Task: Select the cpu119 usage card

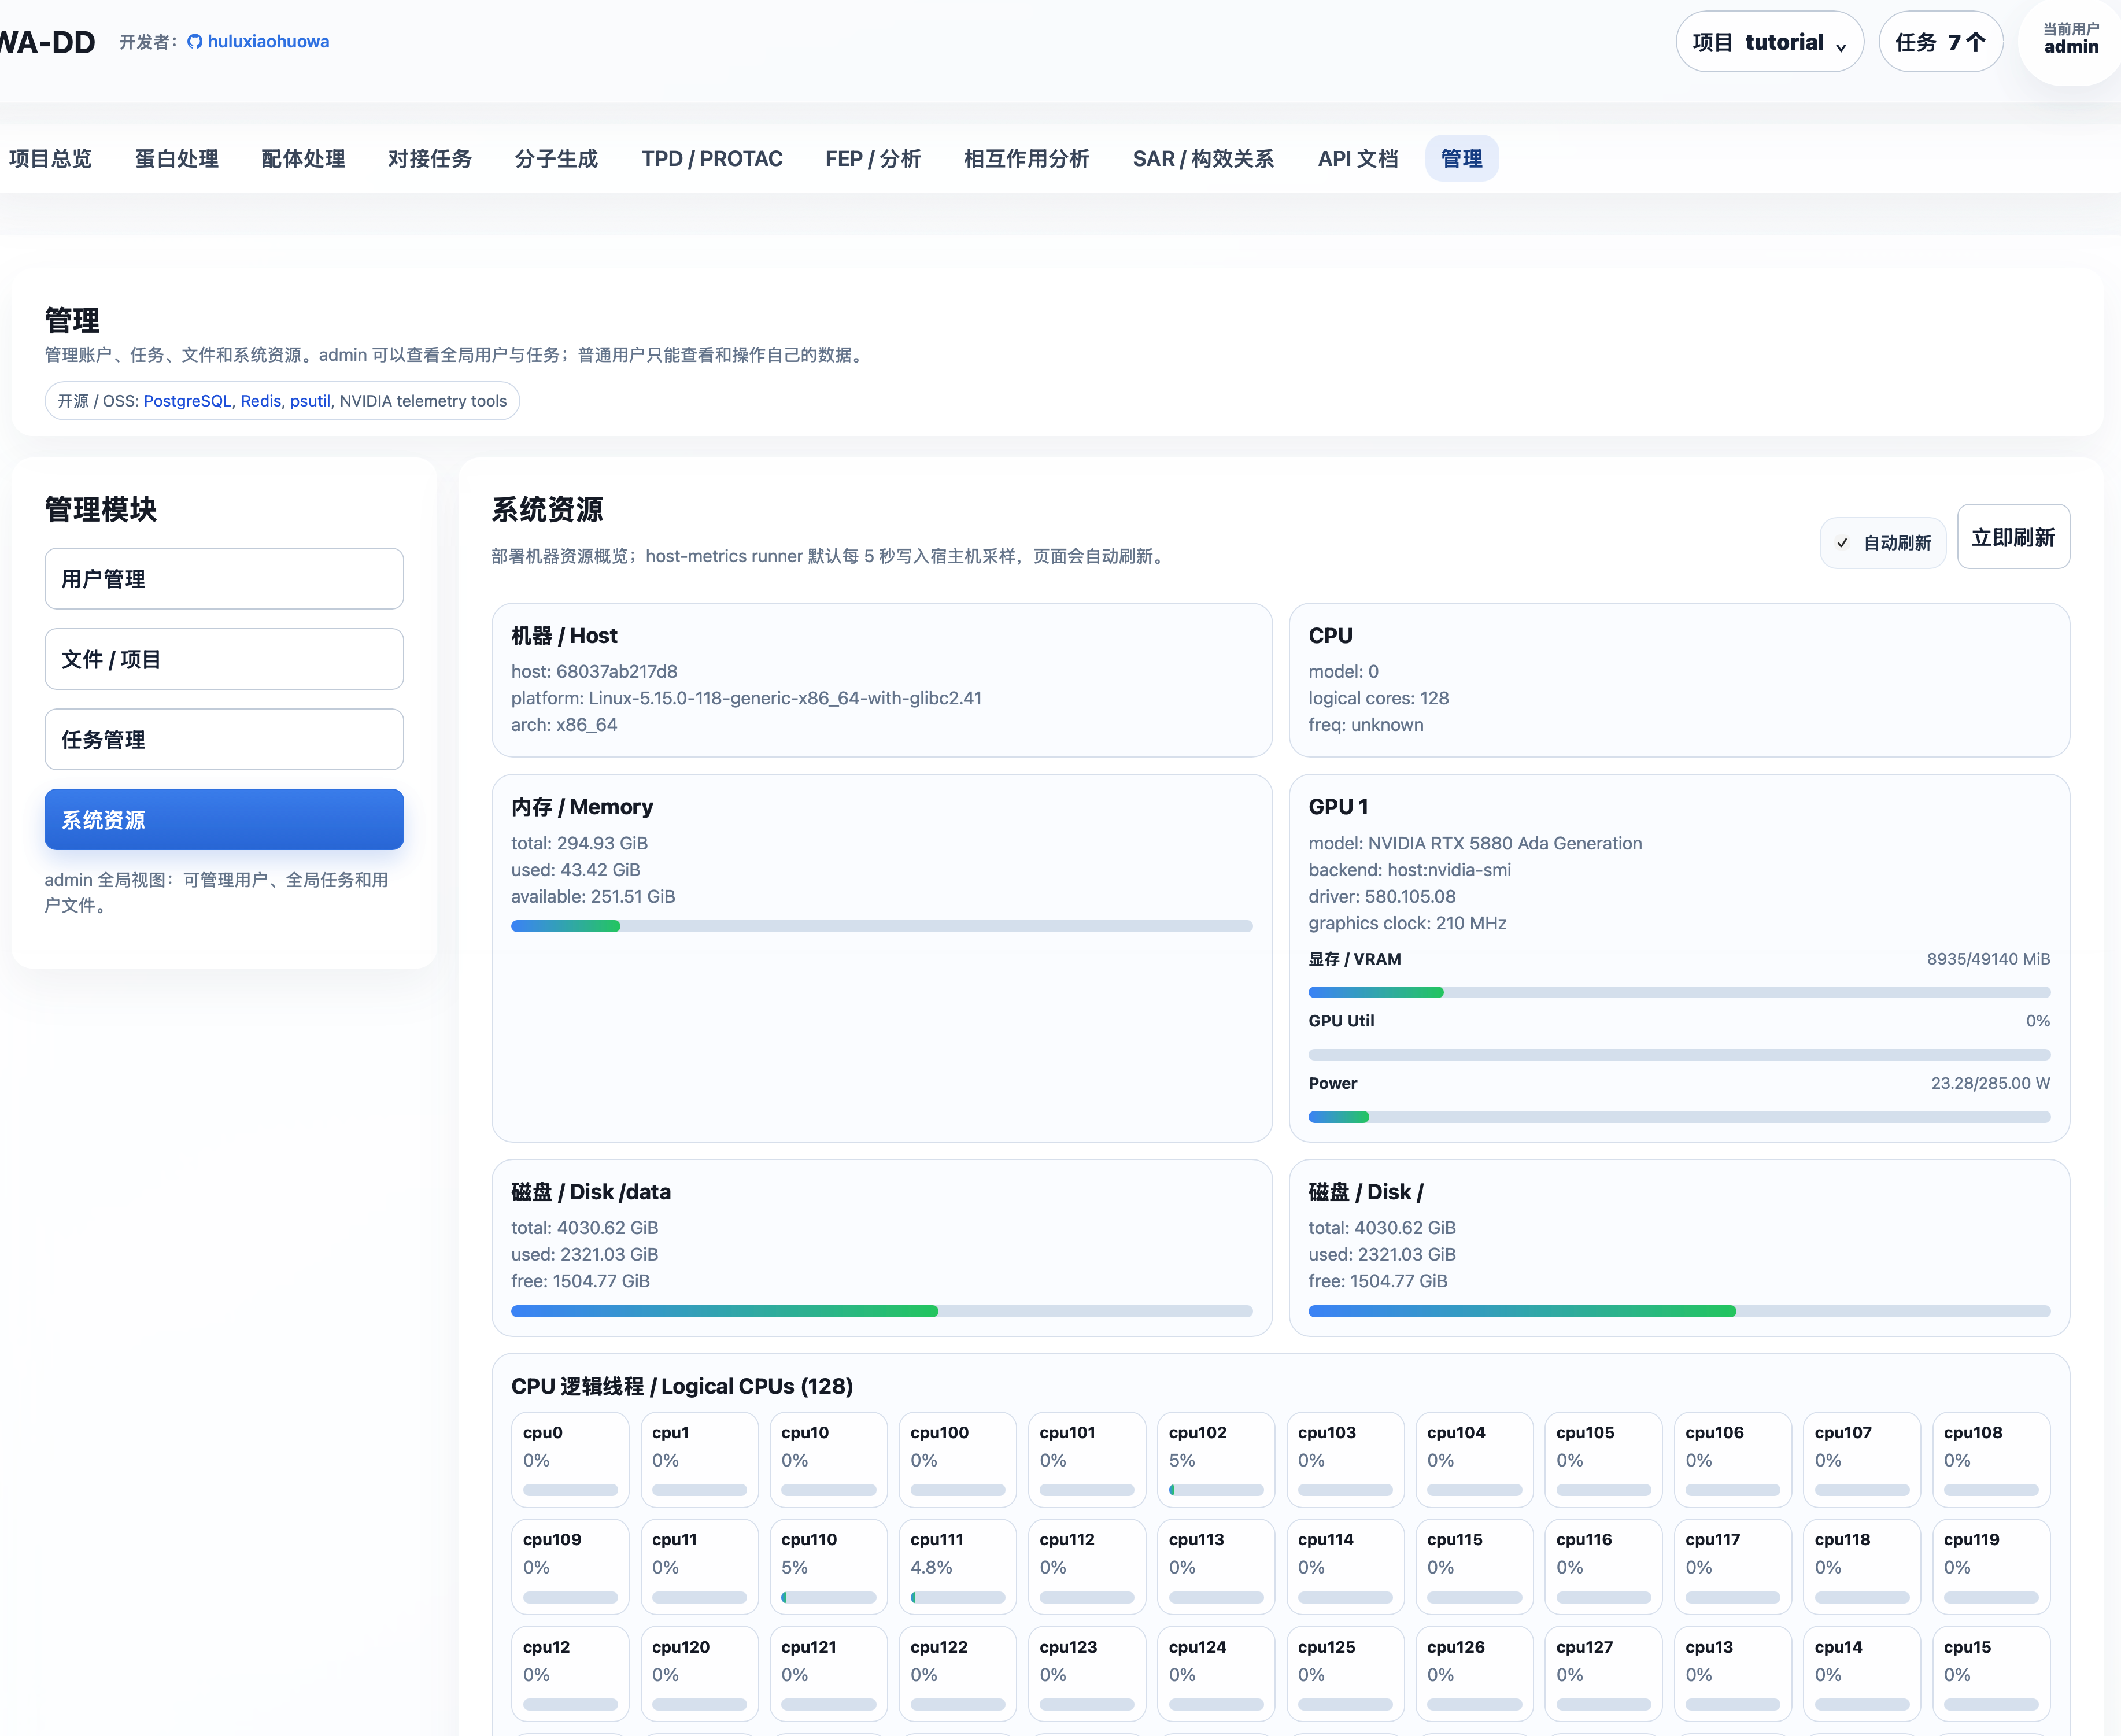Action: point(1991,1567)
